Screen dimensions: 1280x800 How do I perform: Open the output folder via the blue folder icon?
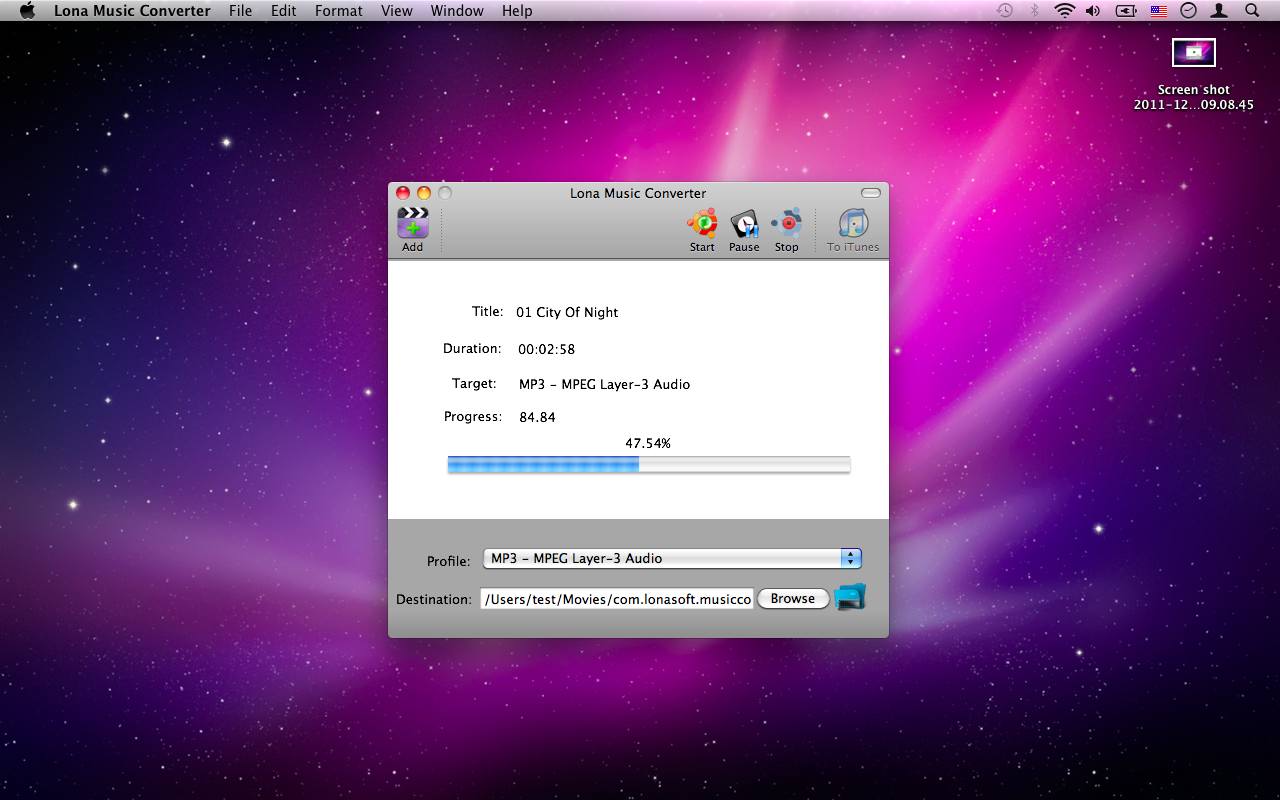click(x=850, y=597)
